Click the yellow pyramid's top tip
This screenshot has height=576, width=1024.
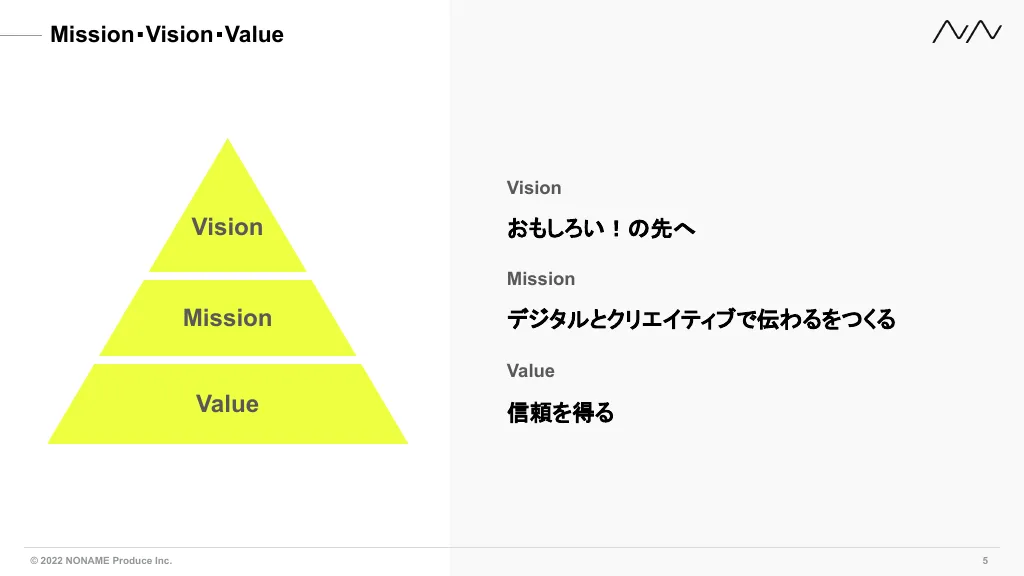227,142
